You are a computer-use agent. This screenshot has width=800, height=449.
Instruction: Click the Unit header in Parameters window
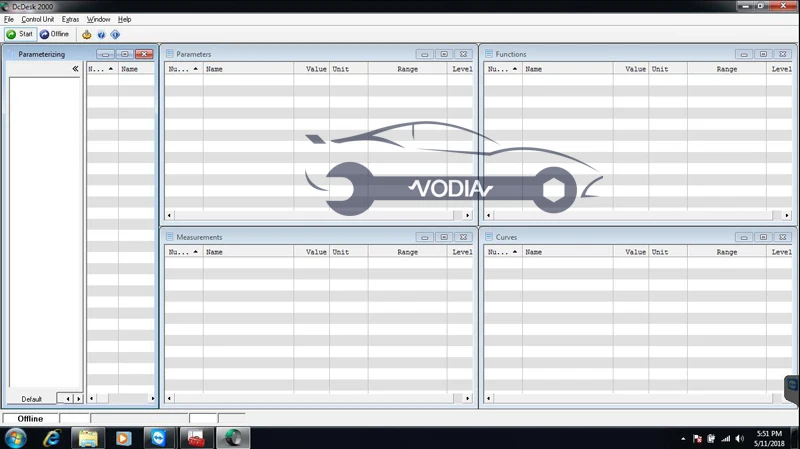(x=348, y=69)
